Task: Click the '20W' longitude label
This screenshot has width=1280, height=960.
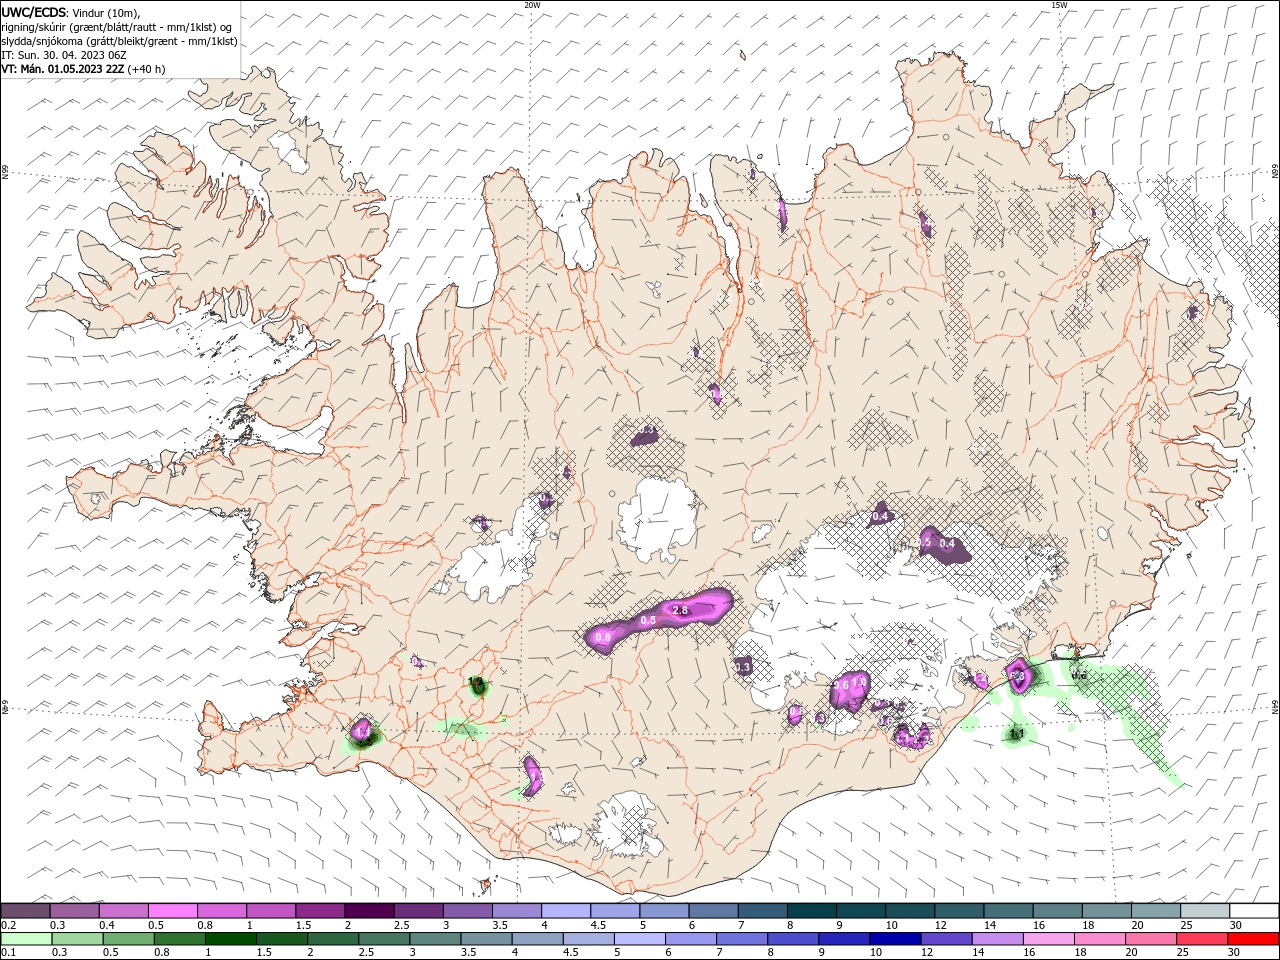Action: (532, 5)
